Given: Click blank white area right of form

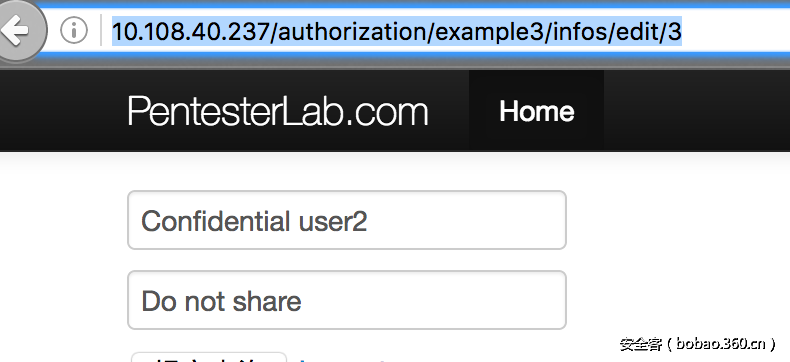Looking at the screenshot, I should [675, 252].
